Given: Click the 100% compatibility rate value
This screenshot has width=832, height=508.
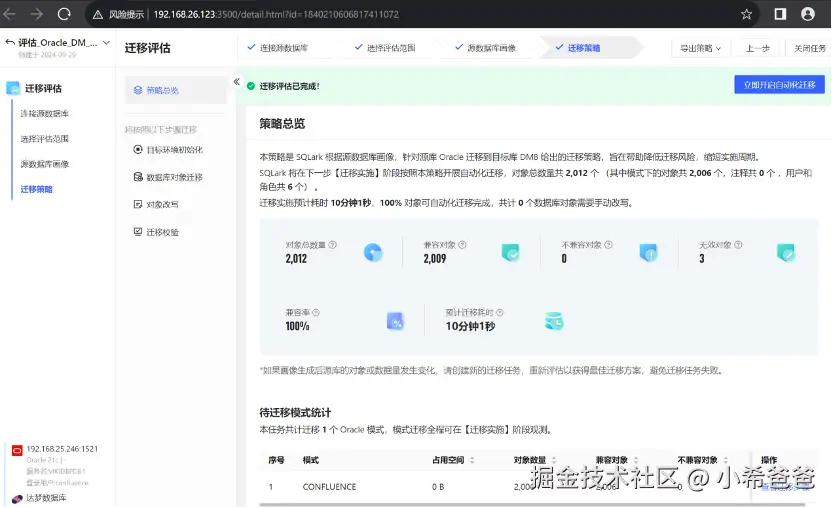Looking at the screenshot, I should (x=297, y=326).
